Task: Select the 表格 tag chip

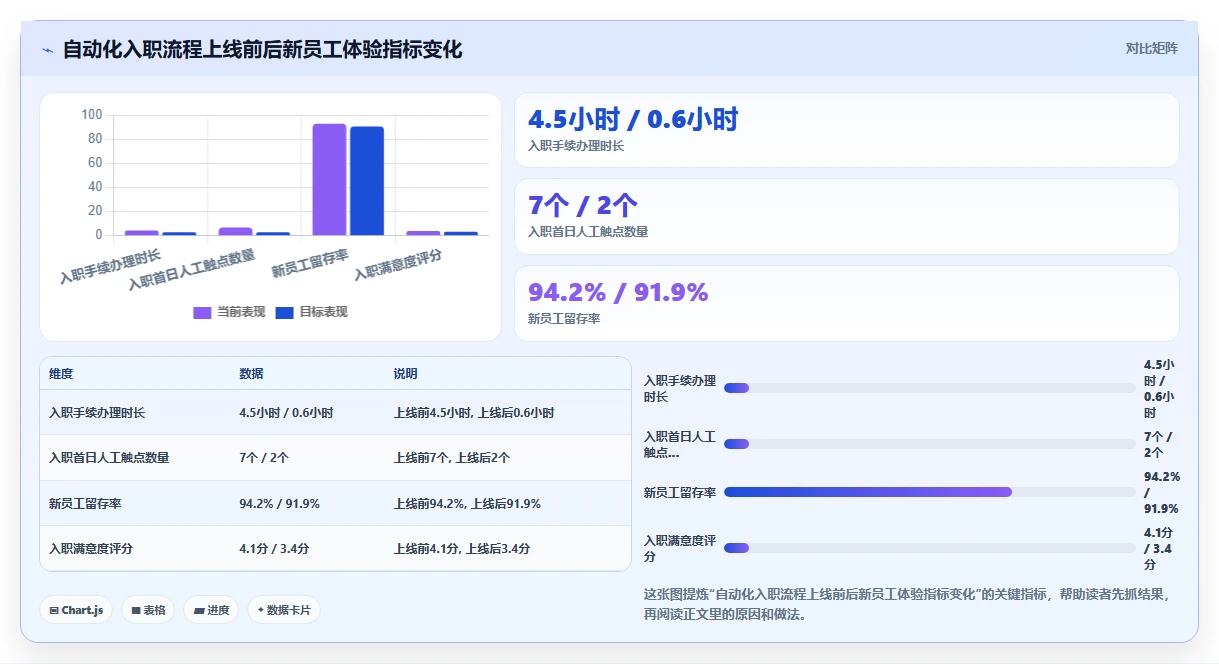Action: click(x=148, y=610)
